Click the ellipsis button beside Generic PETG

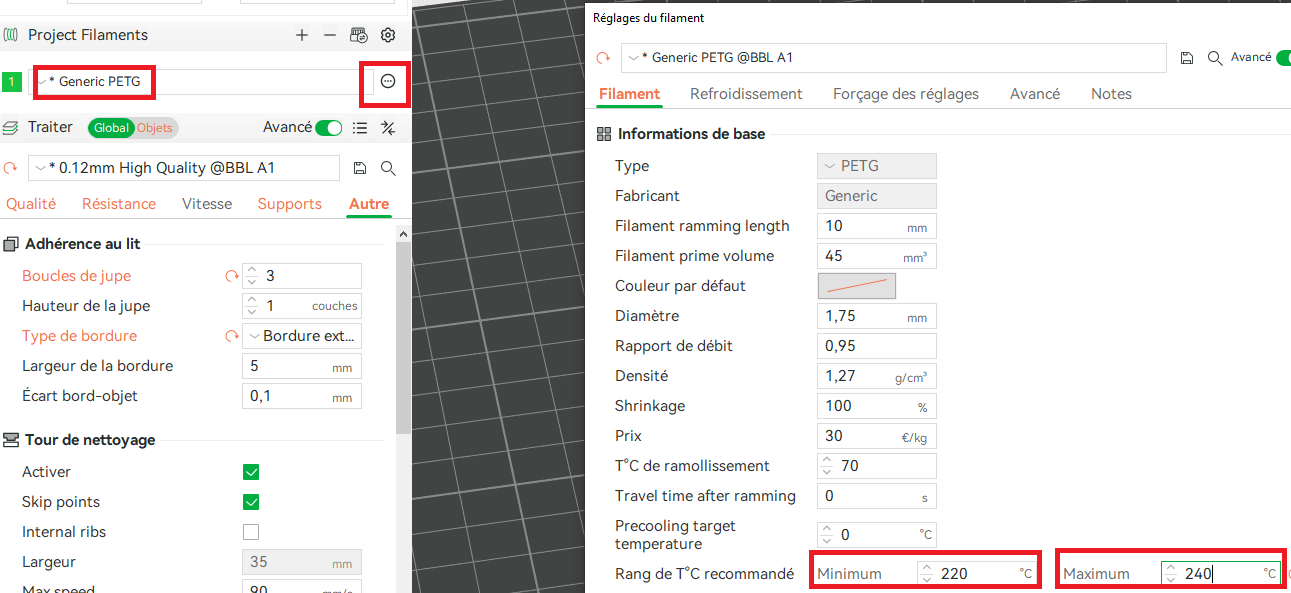(x=388, y=81)
